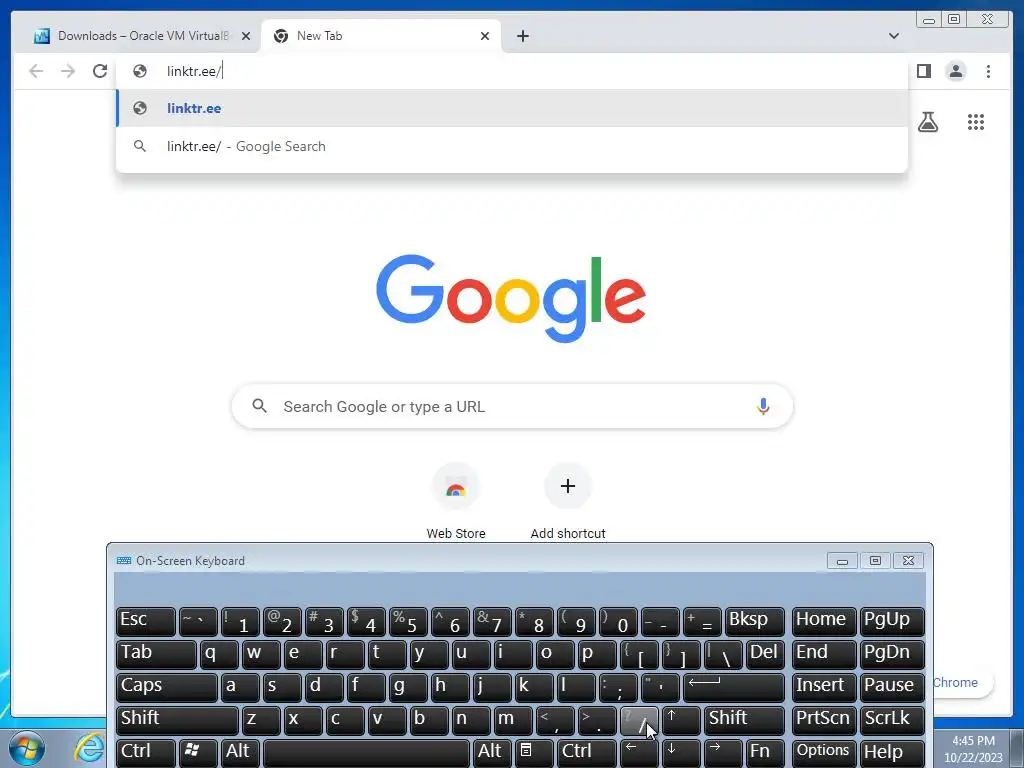Launch Internet Explorer from the taskbar

pyautogui.click(x=88, y=748)
